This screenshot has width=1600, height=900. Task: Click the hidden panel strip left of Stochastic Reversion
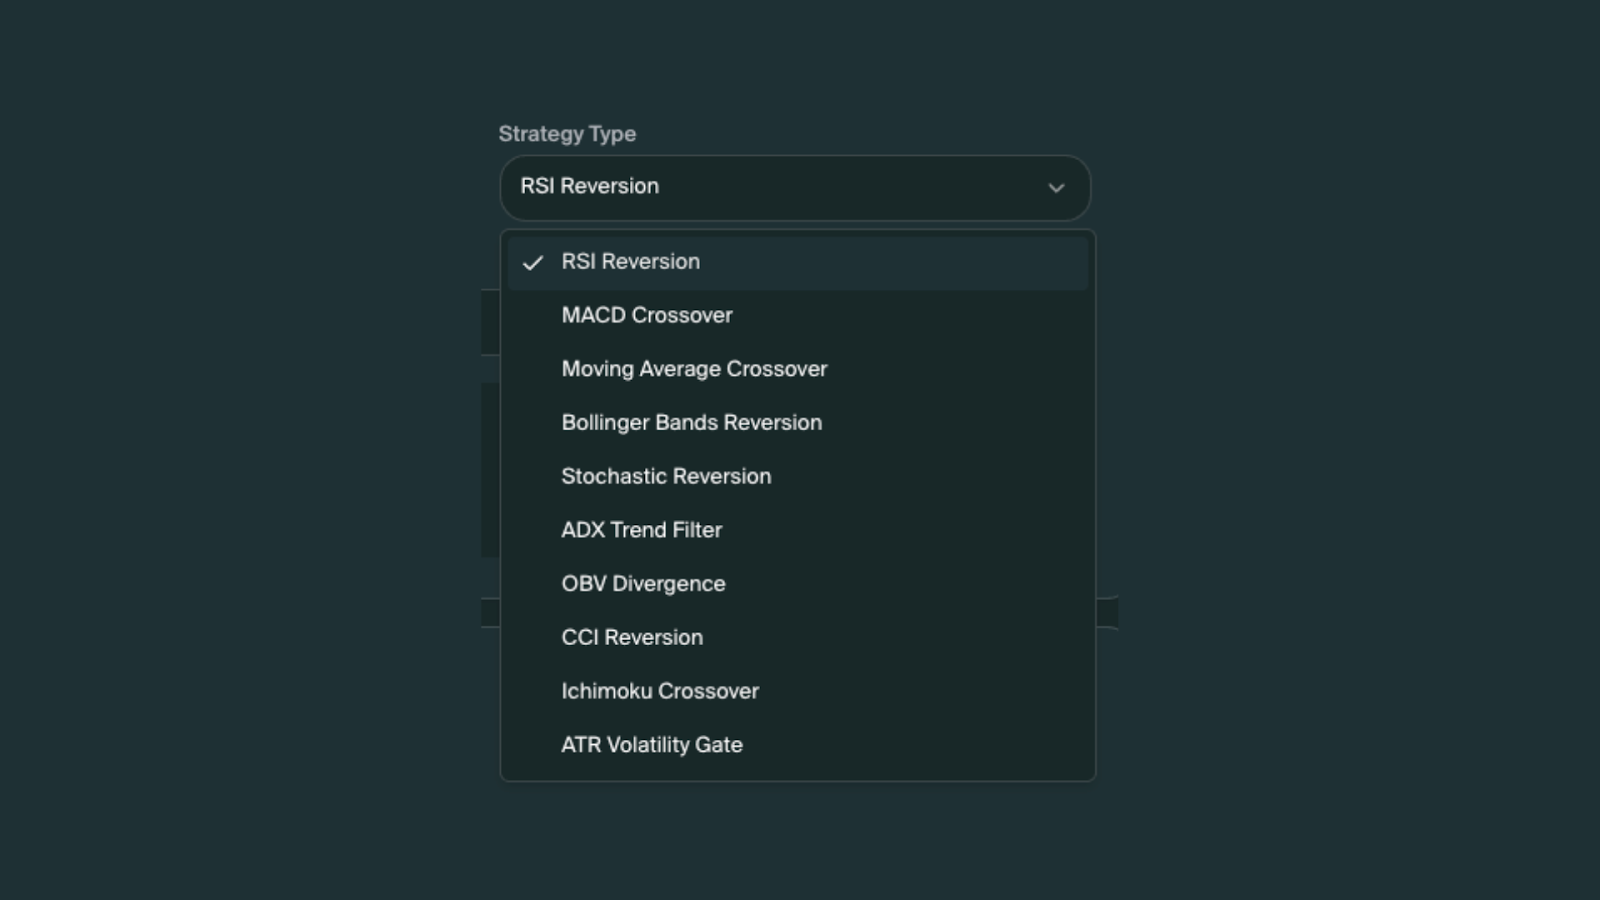(x=490, y=470)
